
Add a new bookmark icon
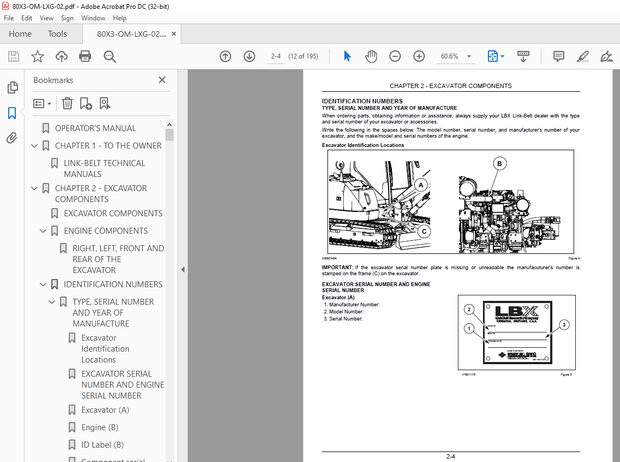click(86, 104)
